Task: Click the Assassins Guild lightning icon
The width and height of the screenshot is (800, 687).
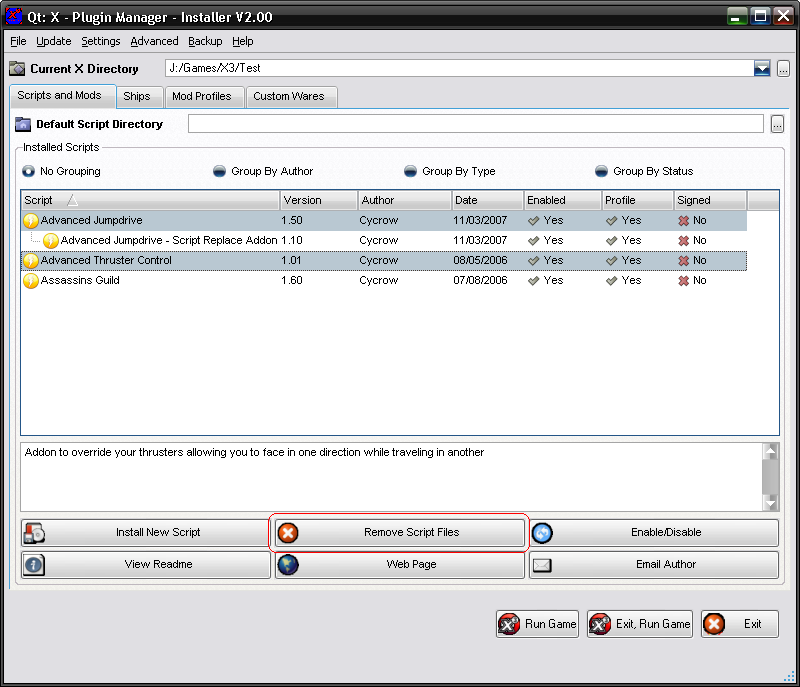Action: click(x=31, y=281)
